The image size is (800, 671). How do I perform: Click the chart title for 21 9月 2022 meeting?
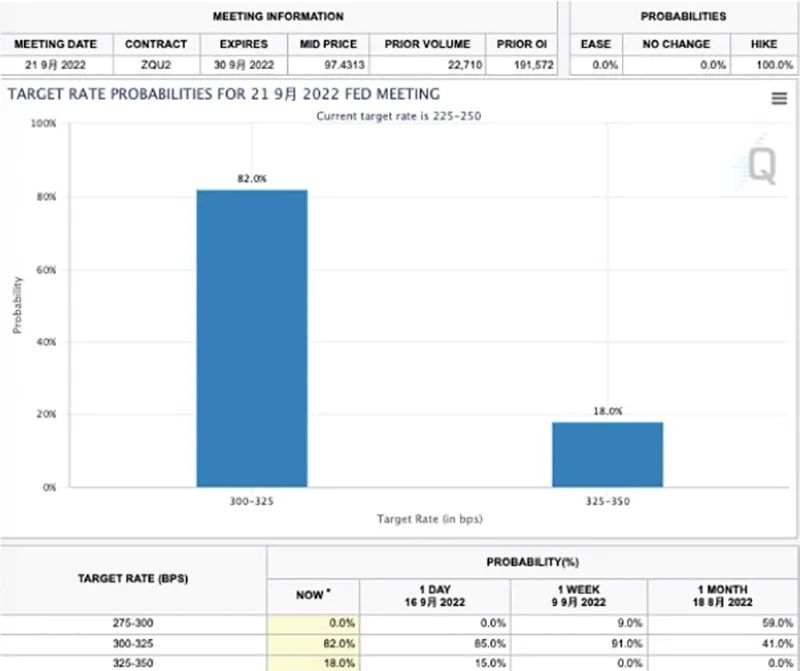tap(224, 94)
